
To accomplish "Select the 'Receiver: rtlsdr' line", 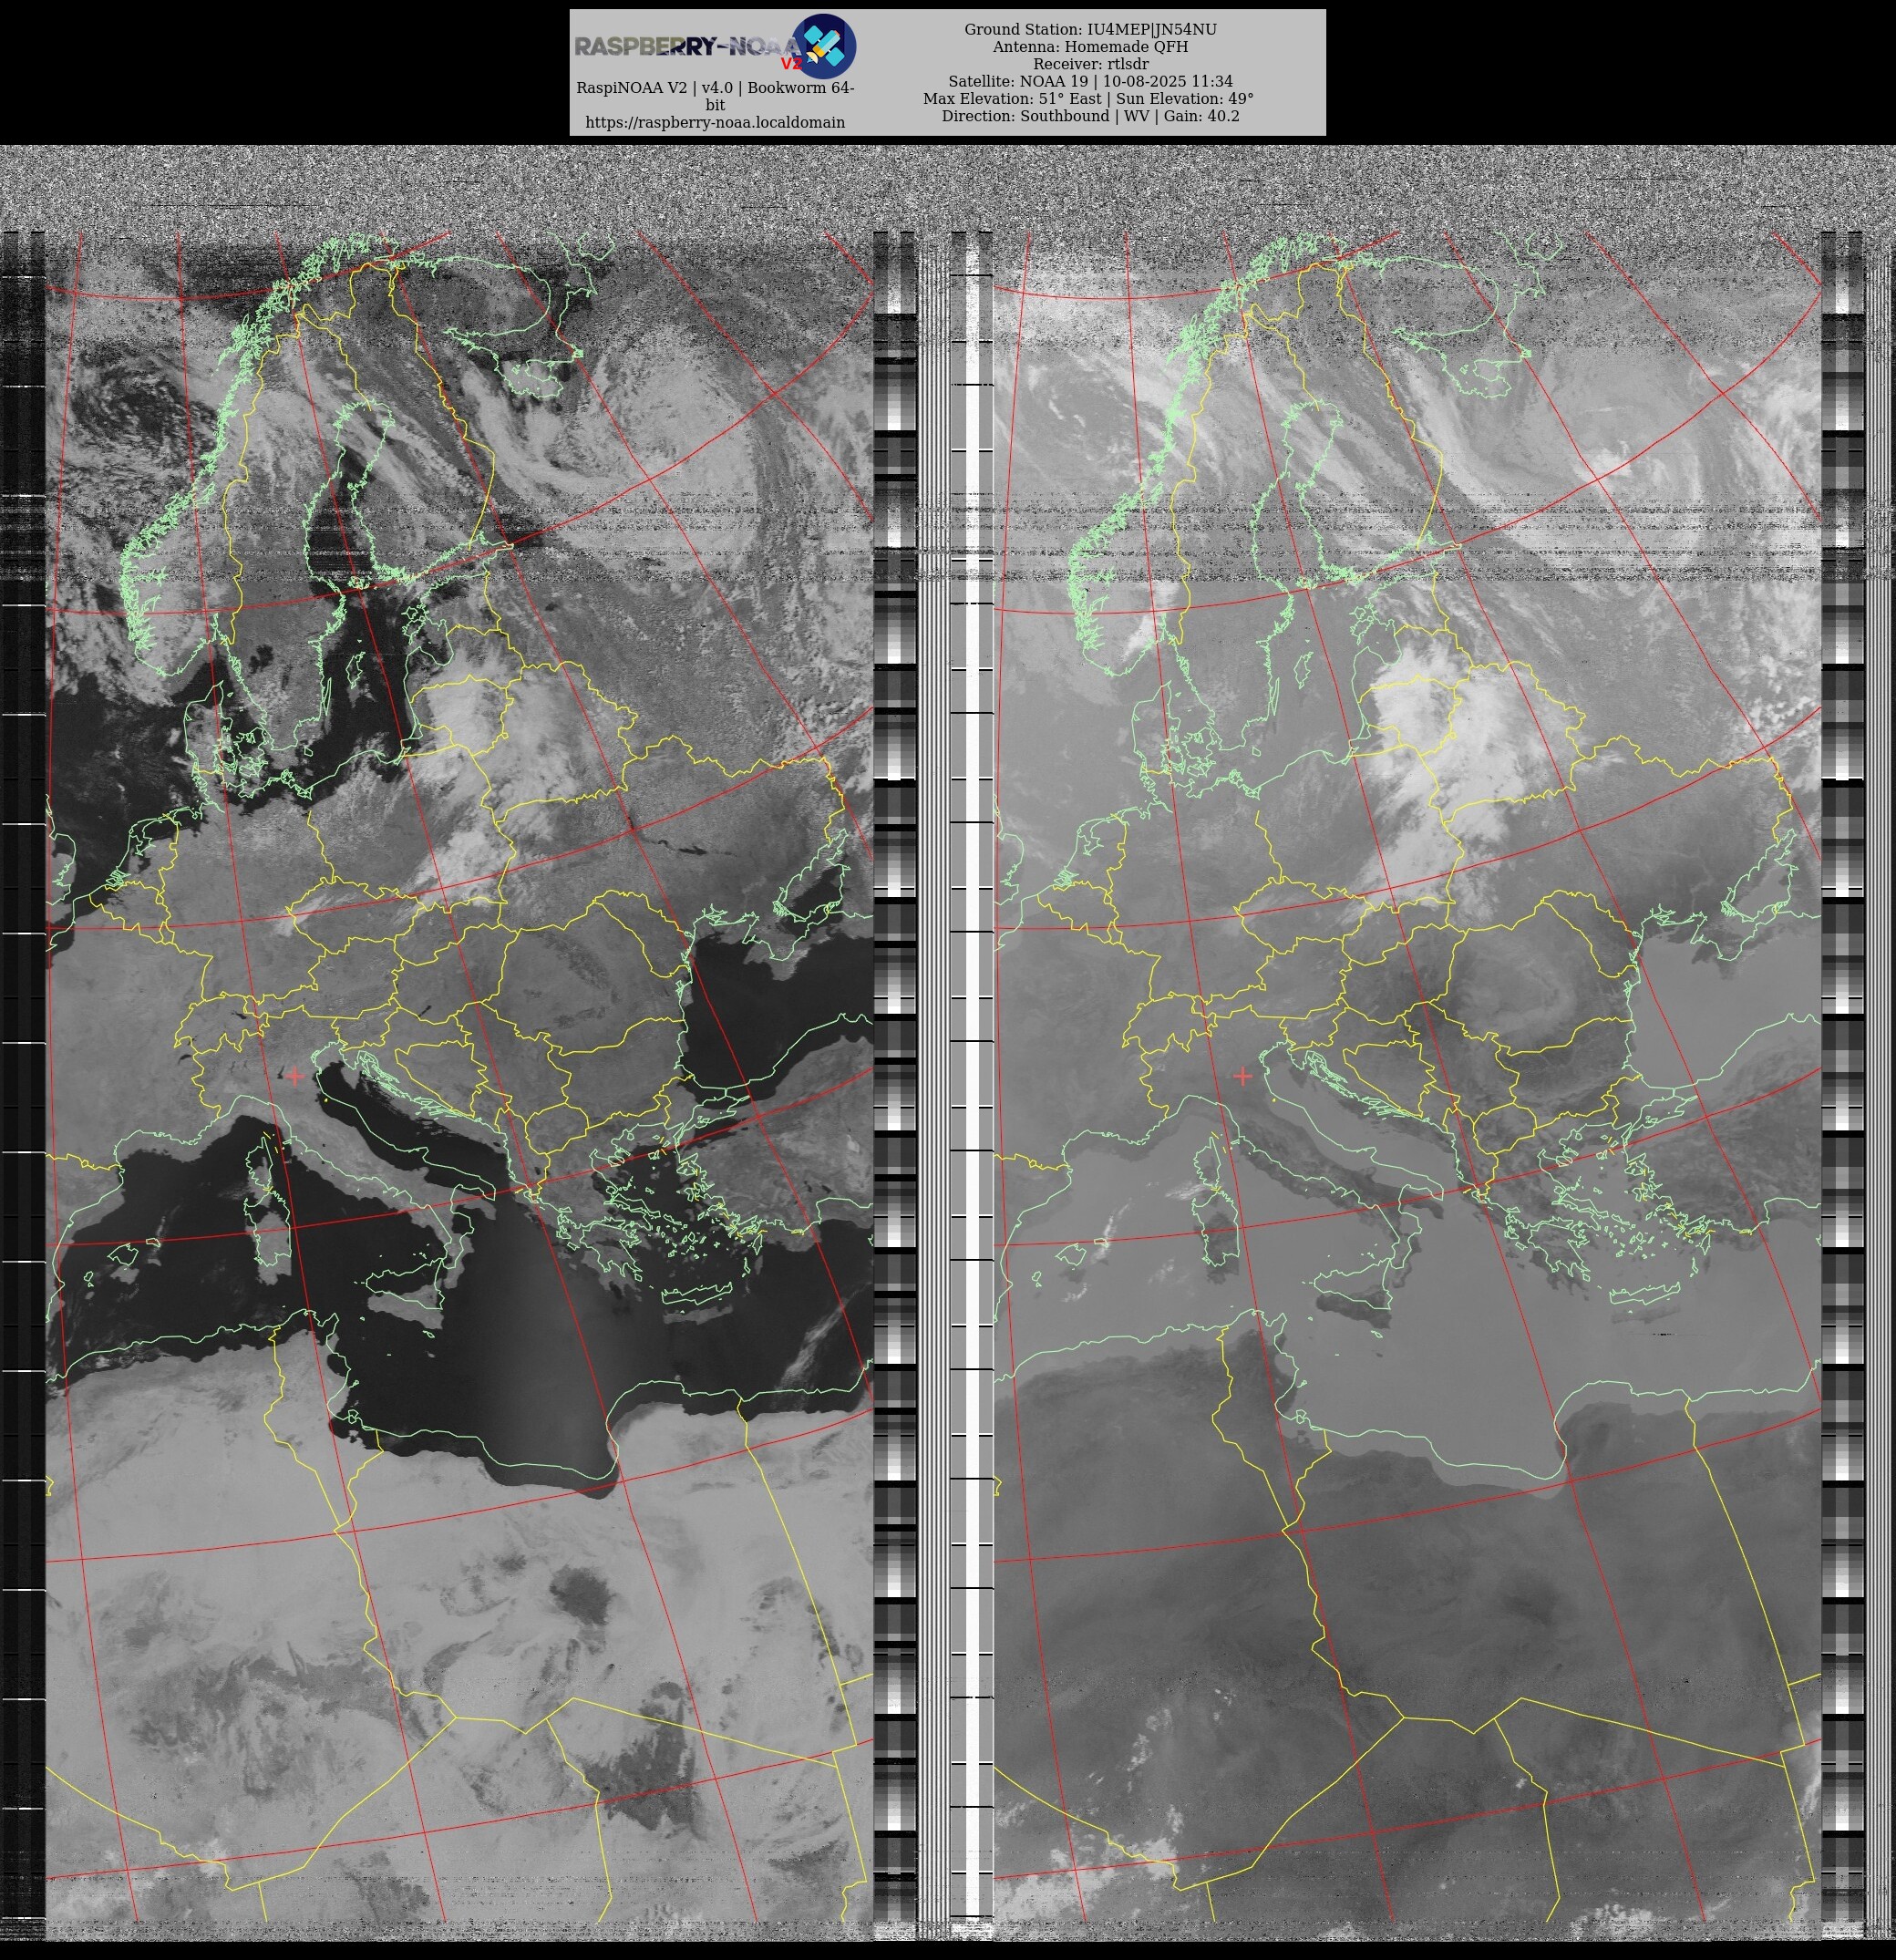I will click(x=1090, y=64).
